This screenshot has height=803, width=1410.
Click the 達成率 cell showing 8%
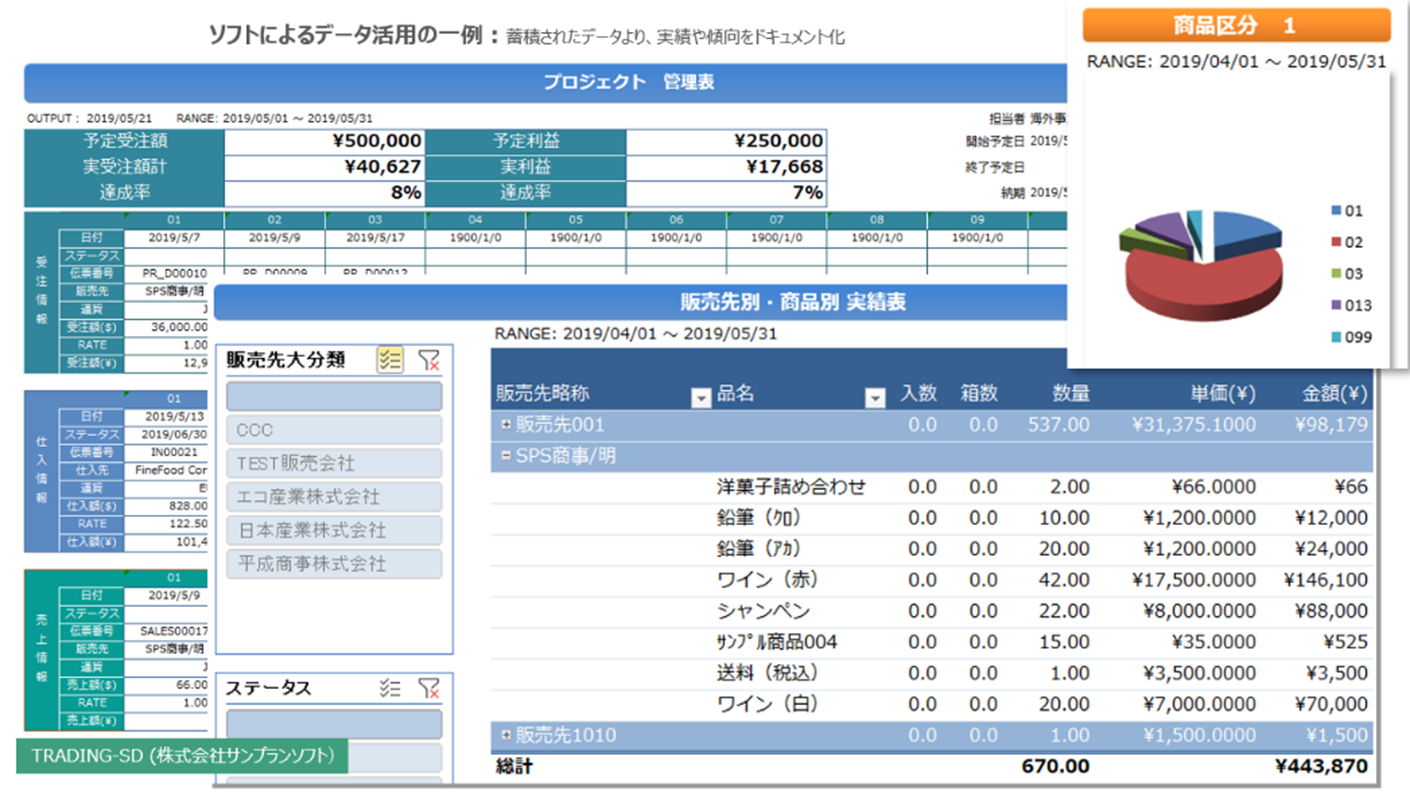tap(324, 193)
